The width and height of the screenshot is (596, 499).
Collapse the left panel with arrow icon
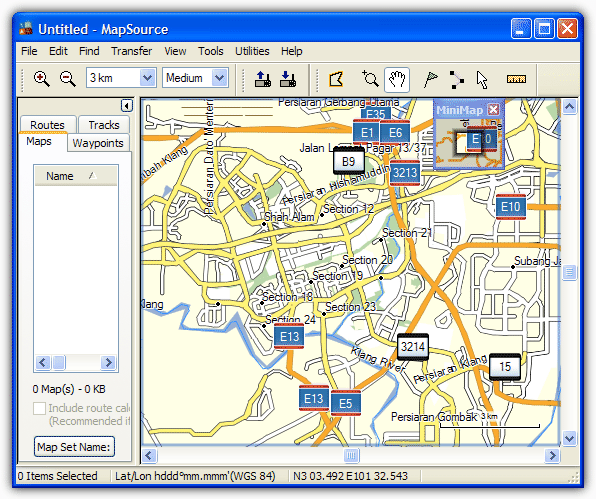pyautogui.click(x=127, y=105)
